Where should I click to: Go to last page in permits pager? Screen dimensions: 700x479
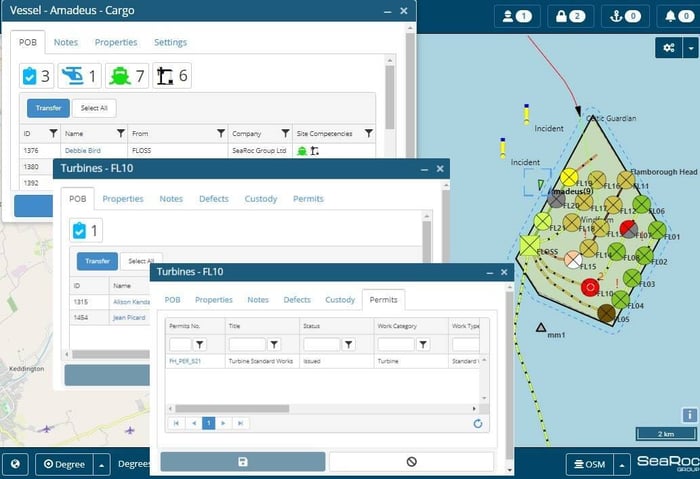(240, 423)
